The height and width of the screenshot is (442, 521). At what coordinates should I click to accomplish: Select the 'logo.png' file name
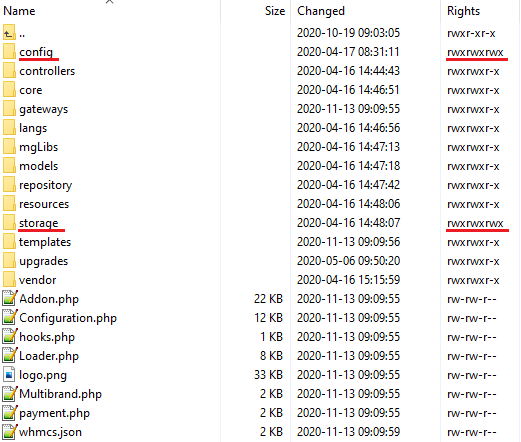point(43,375)
